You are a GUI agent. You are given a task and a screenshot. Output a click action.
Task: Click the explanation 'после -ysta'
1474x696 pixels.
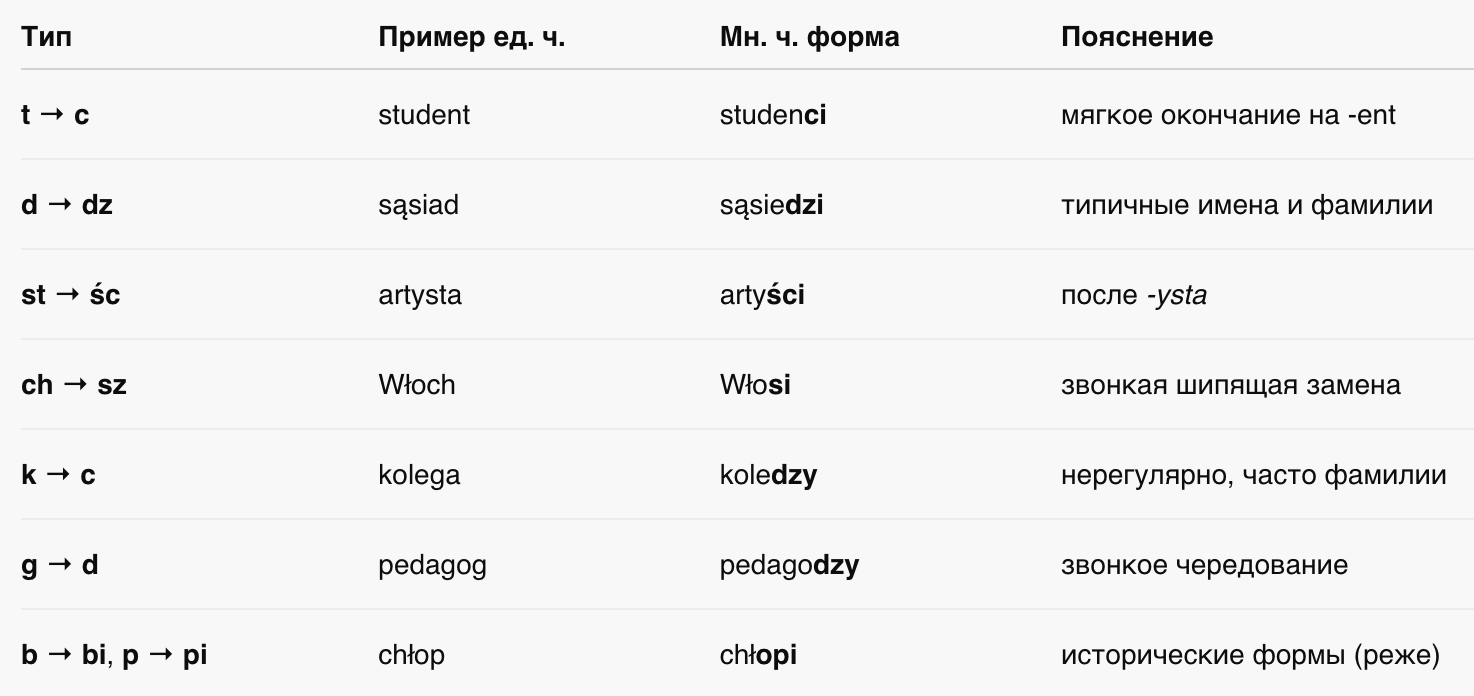(x=1134, y=296)
